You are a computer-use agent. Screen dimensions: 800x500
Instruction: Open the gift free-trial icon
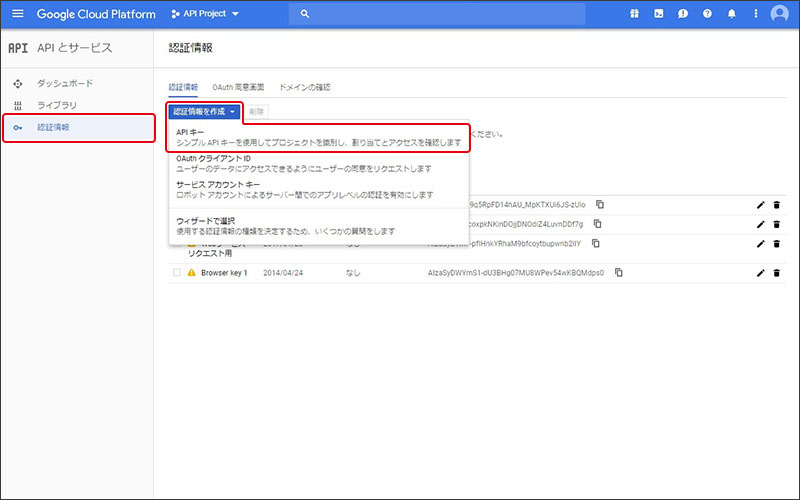point(634,14)
